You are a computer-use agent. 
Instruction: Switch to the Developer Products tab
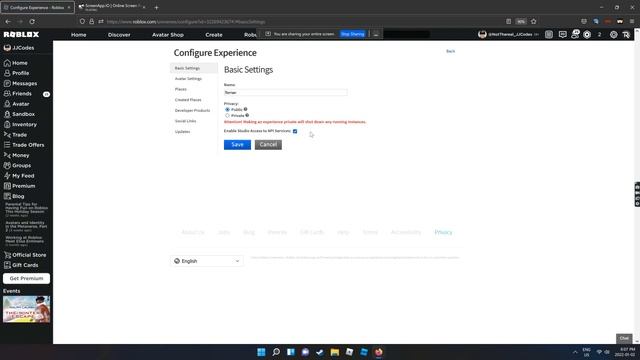192,111
